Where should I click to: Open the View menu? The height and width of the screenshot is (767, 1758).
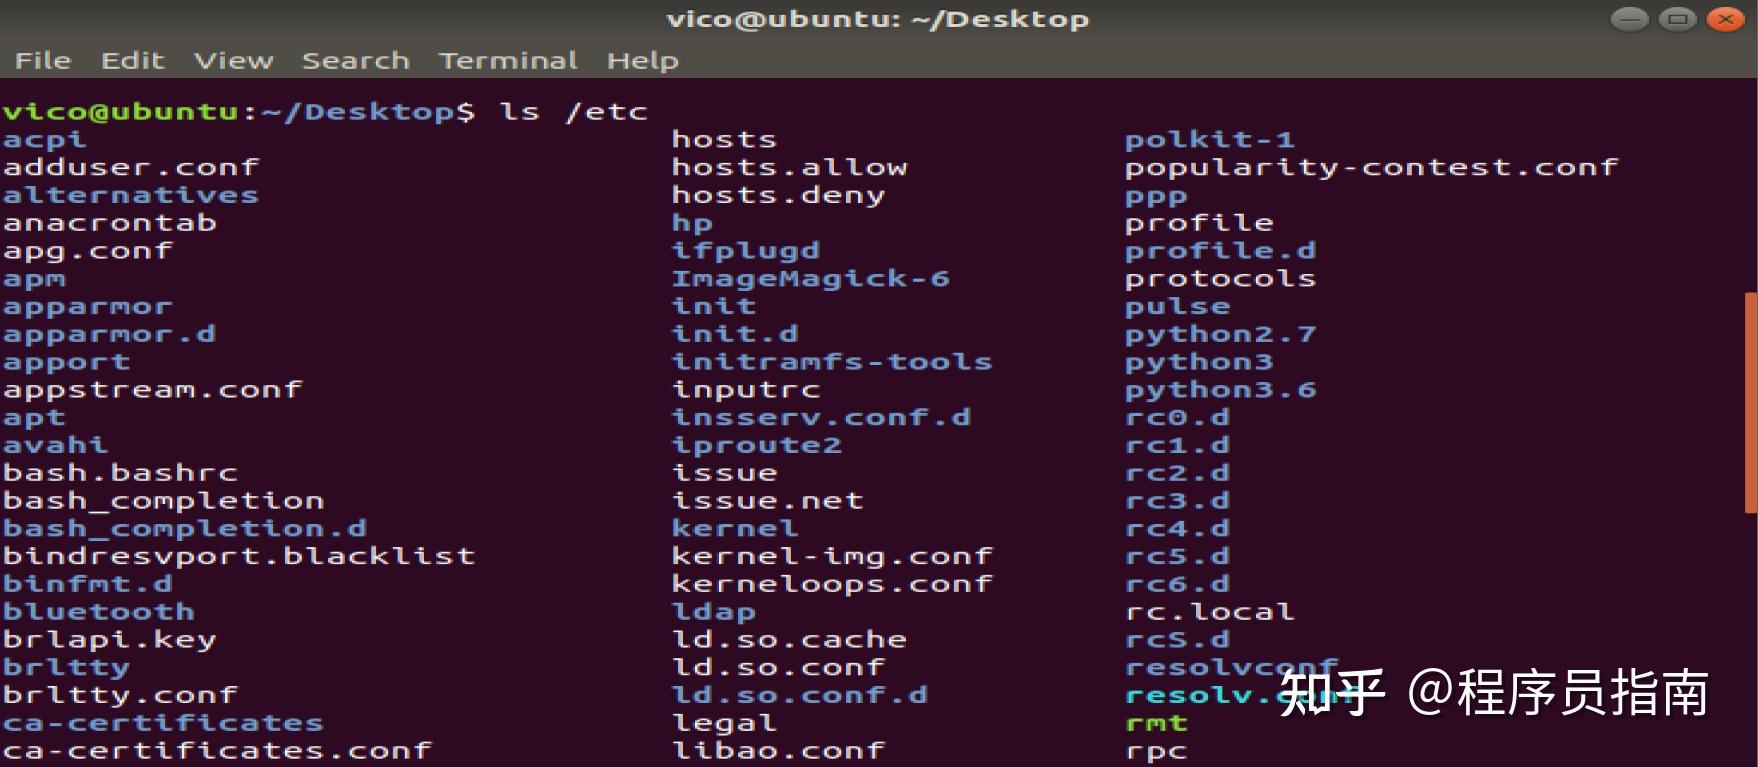coord(234,61)
